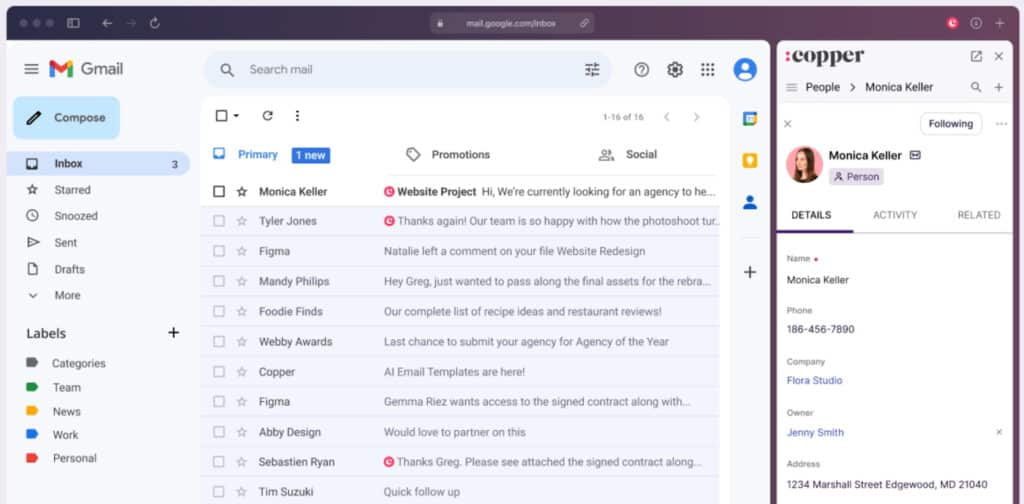The image size is (1024, 504).
Task: Toggle the browser sidebar icon
Action: tap(73, 23)
